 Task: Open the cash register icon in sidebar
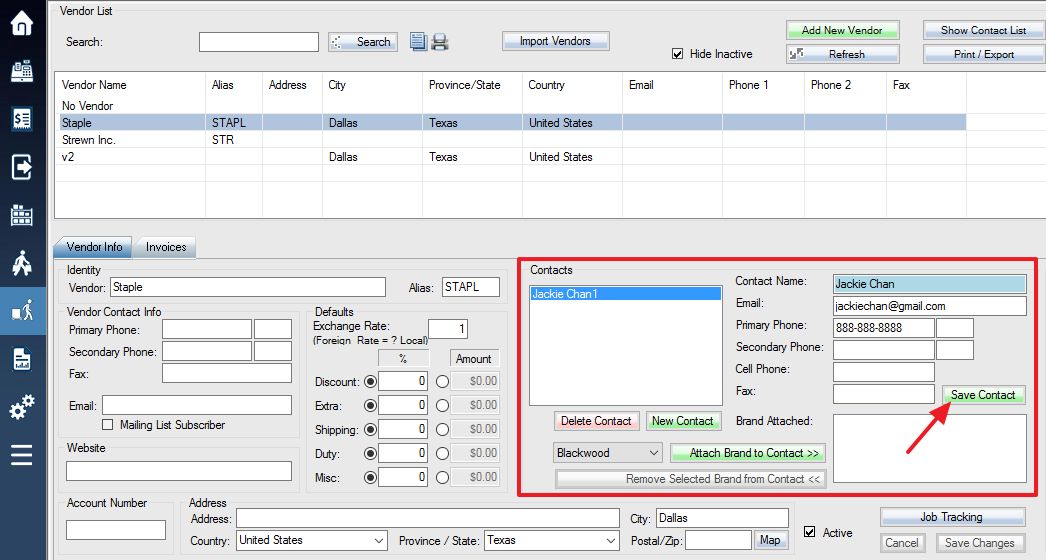coord(22,71)
